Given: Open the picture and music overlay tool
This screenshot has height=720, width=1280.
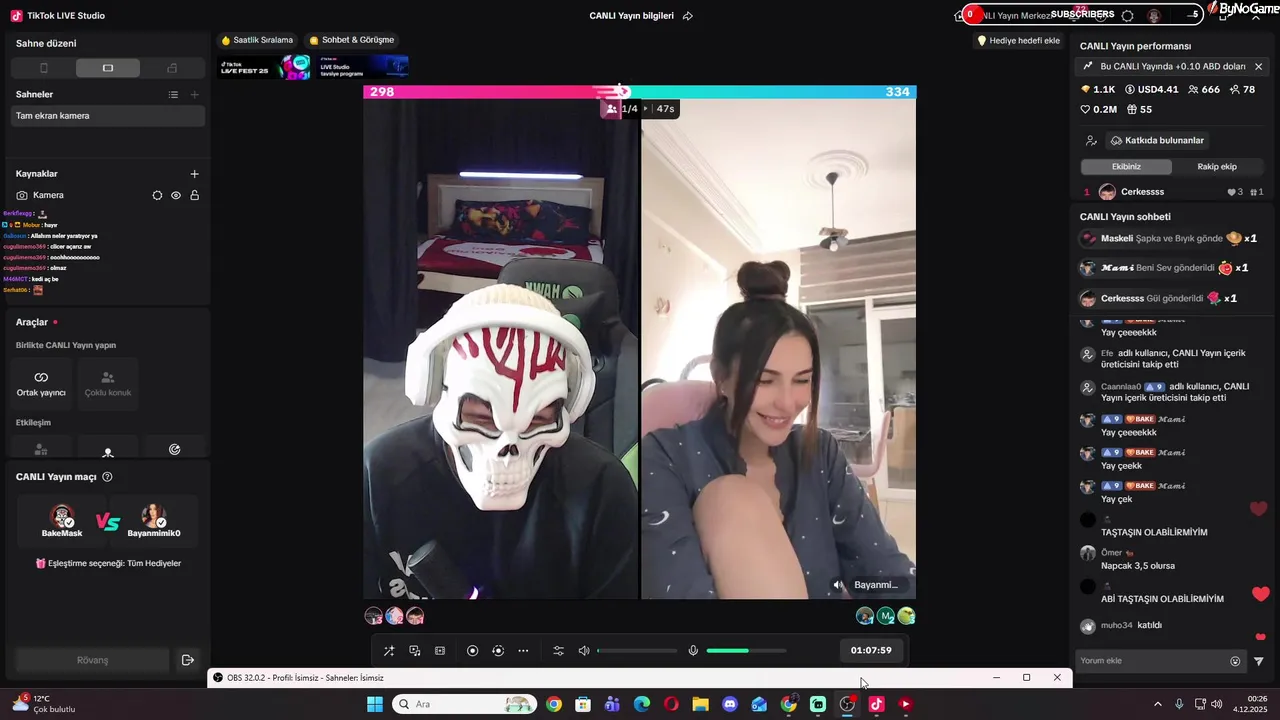Looking at the screenshot, I should (415, 651).
